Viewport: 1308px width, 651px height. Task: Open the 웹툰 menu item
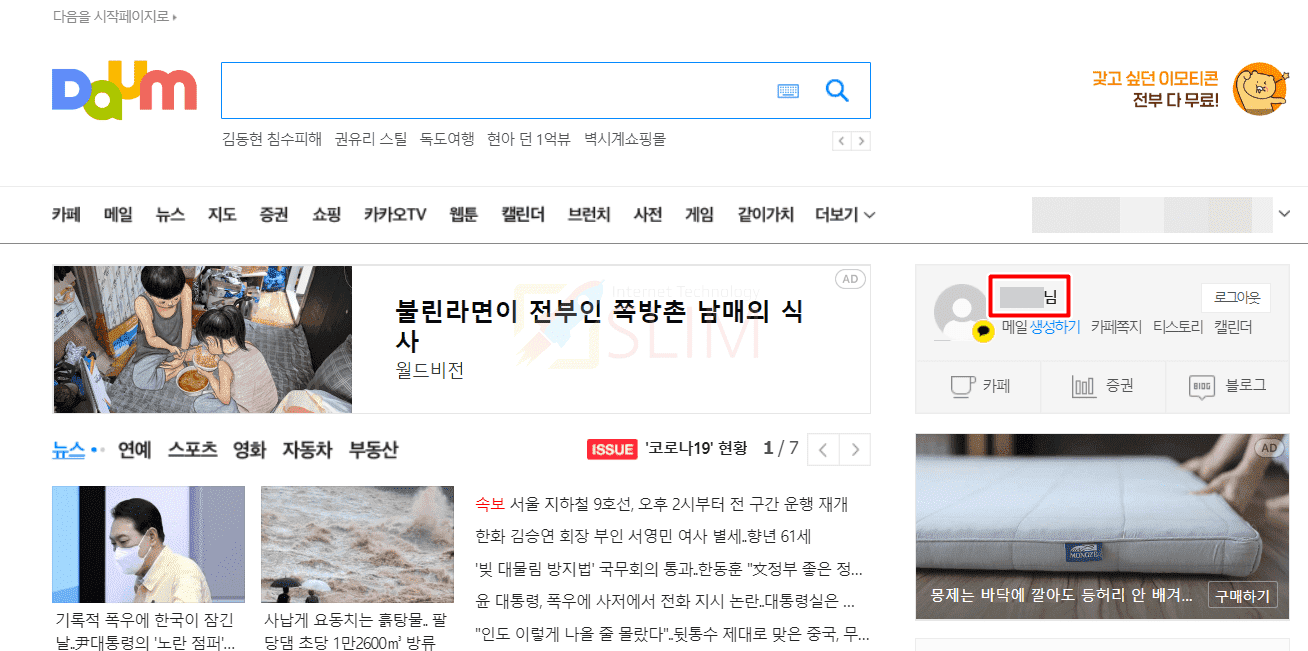[464, 214]
